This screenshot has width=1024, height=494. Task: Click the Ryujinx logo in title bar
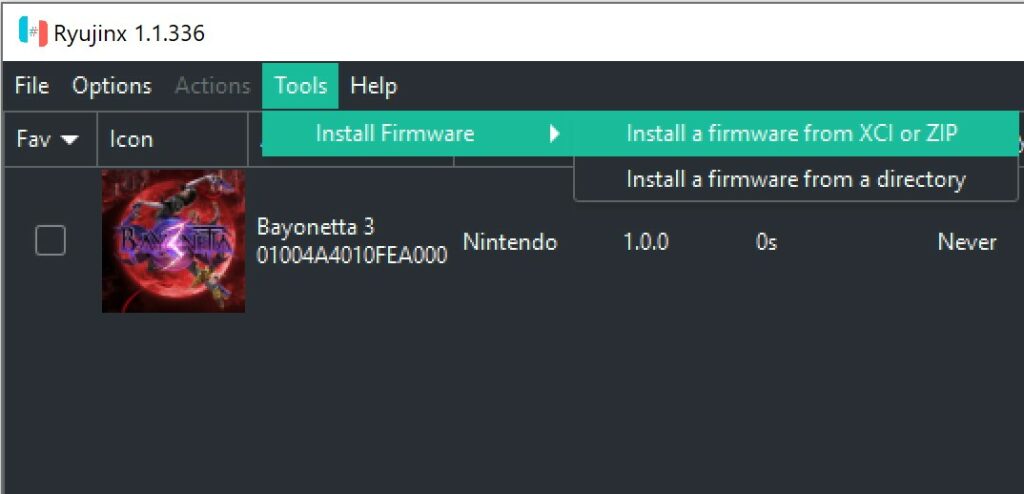(x=33, y=32)
